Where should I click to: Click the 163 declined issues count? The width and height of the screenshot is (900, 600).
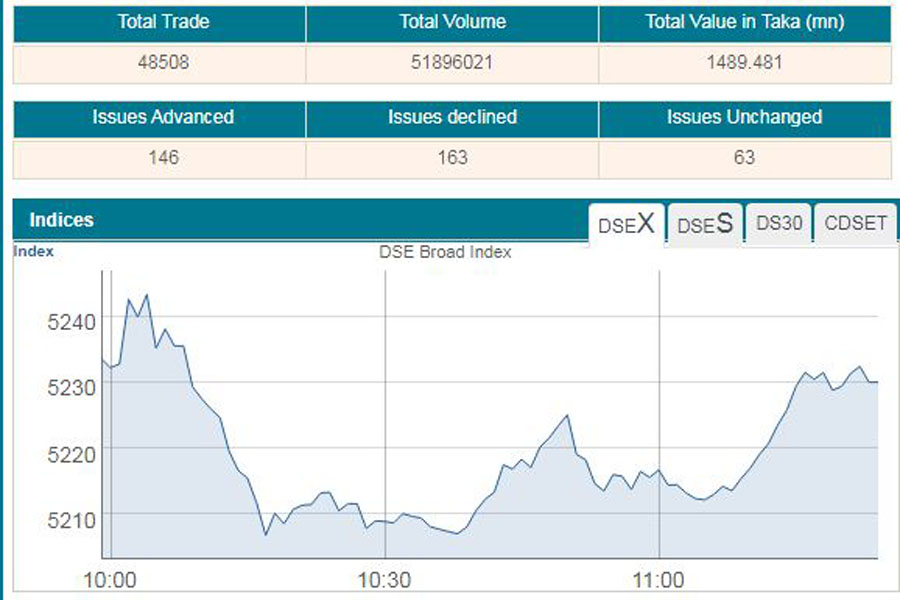[452, 157]
